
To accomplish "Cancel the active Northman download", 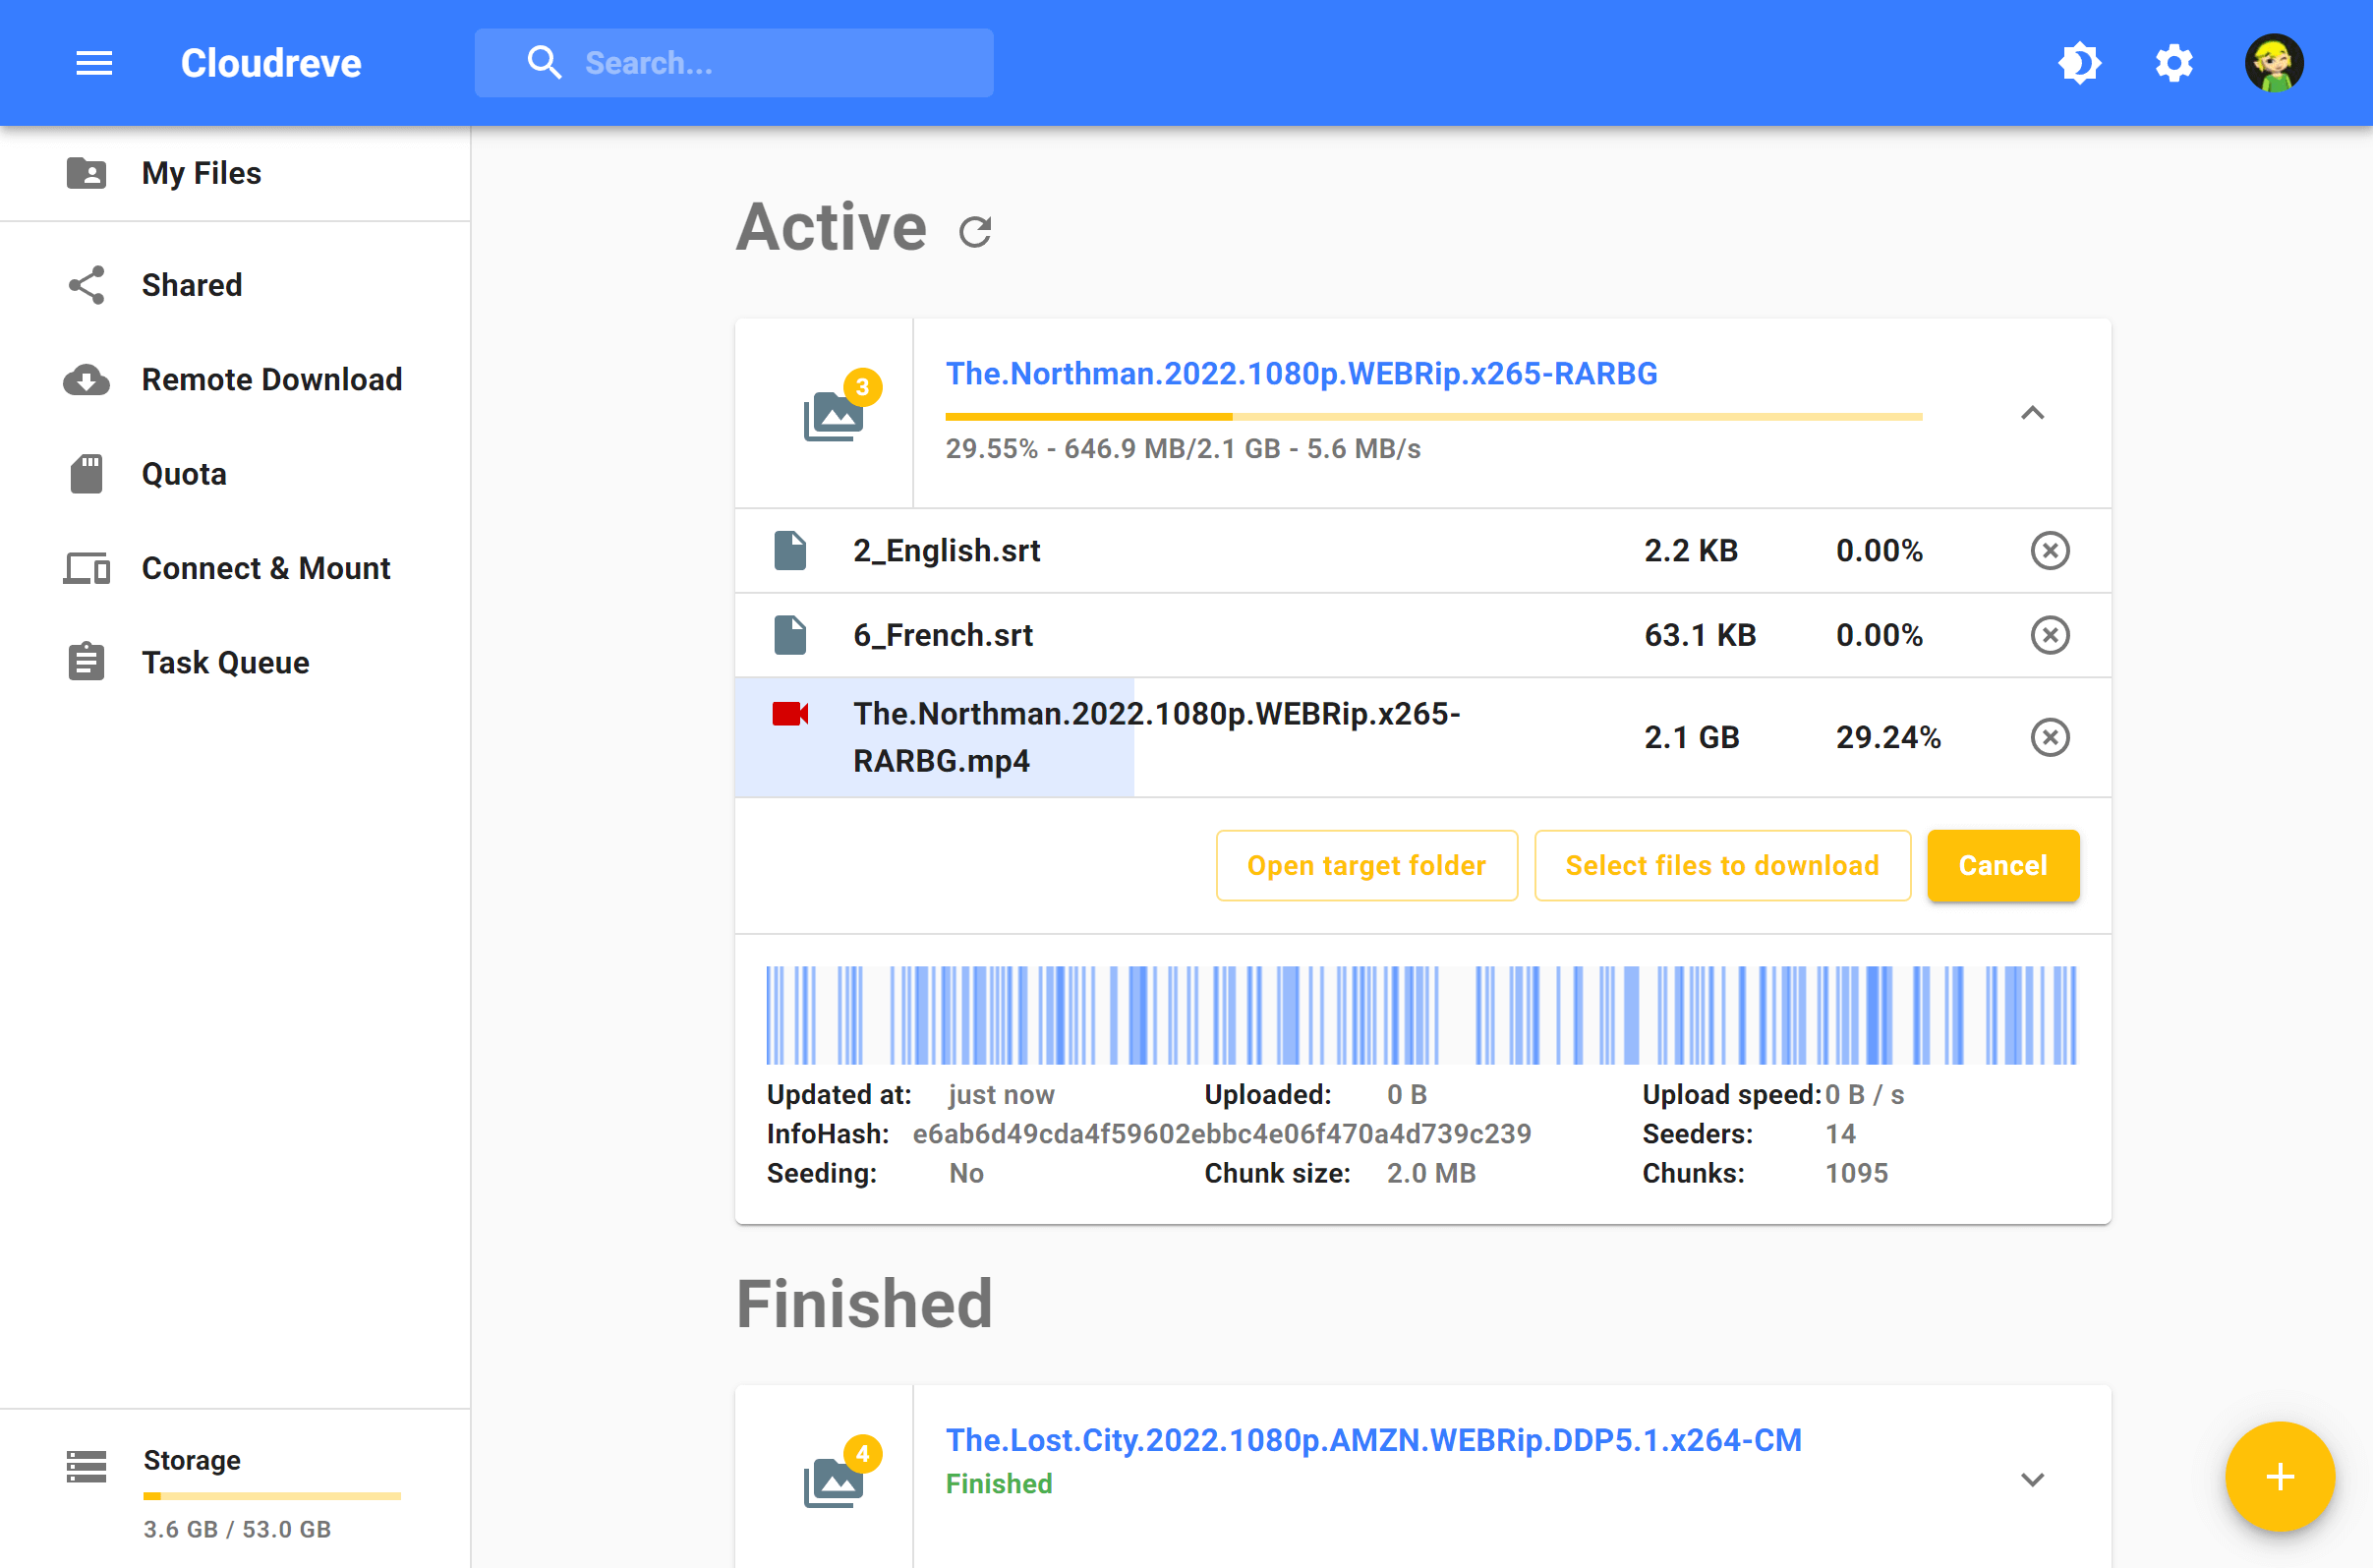I will (x=2002, y=864).
